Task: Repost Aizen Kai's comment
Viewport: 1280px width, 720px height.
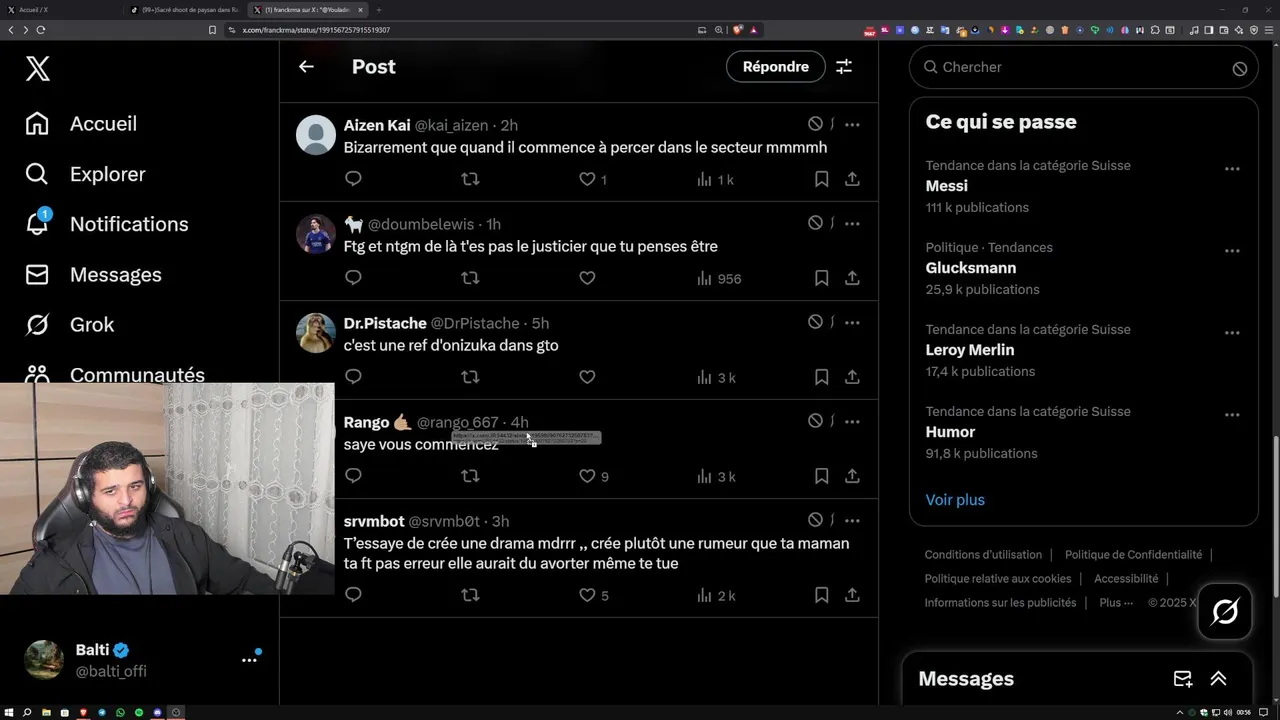Action: tap(470, 179)
